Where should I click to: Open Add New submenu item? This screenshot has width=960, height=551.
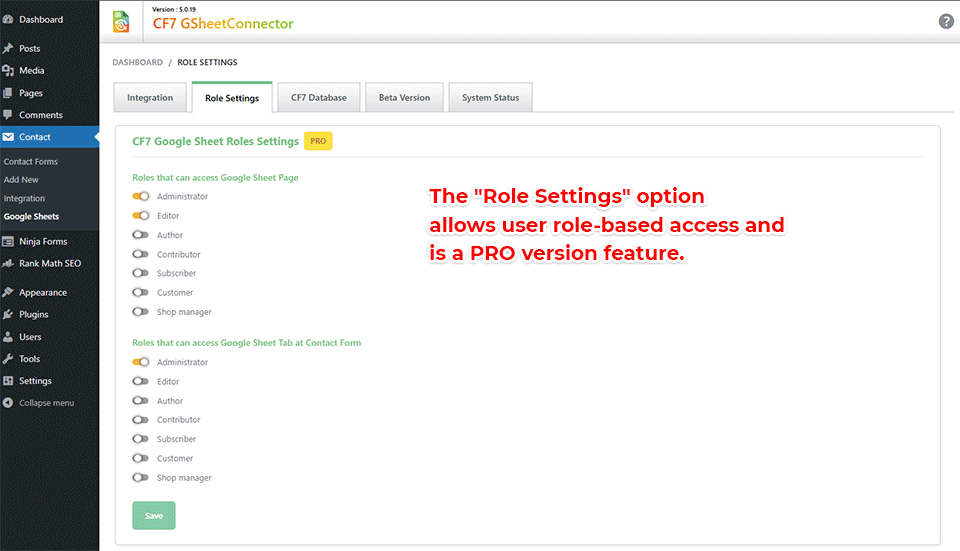coord(21,180)
